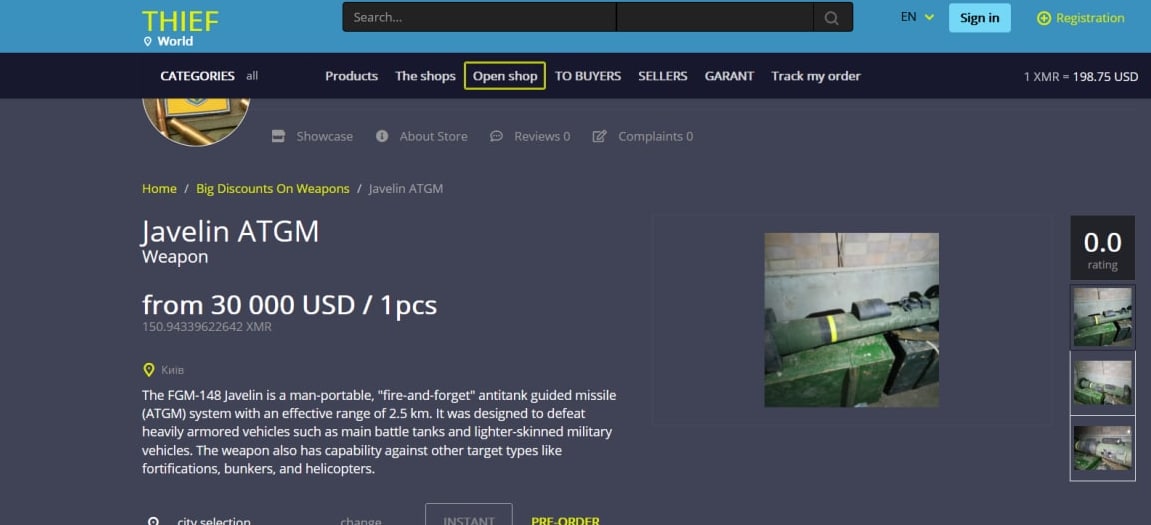Click the Javelin ATGM product title
The image size is (1151, 525).
click(230, 232)
